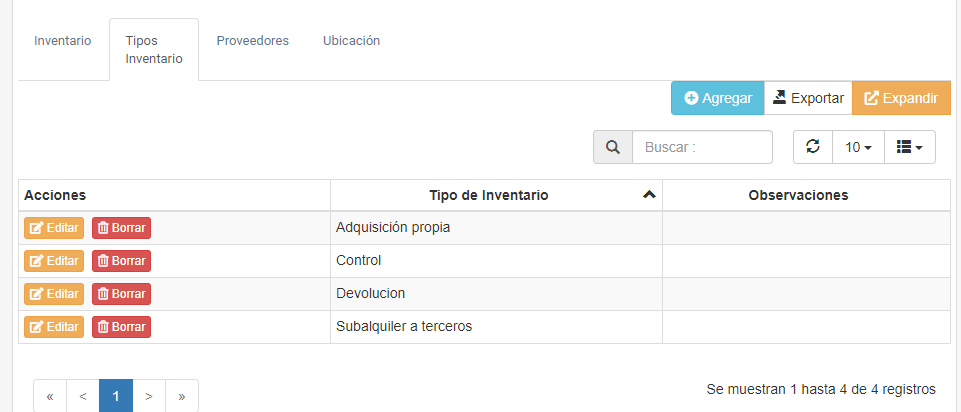The height and width of the screenshot is (412, 961).
Task: Delete the Adquisición propia row
Action: [121, 228]
